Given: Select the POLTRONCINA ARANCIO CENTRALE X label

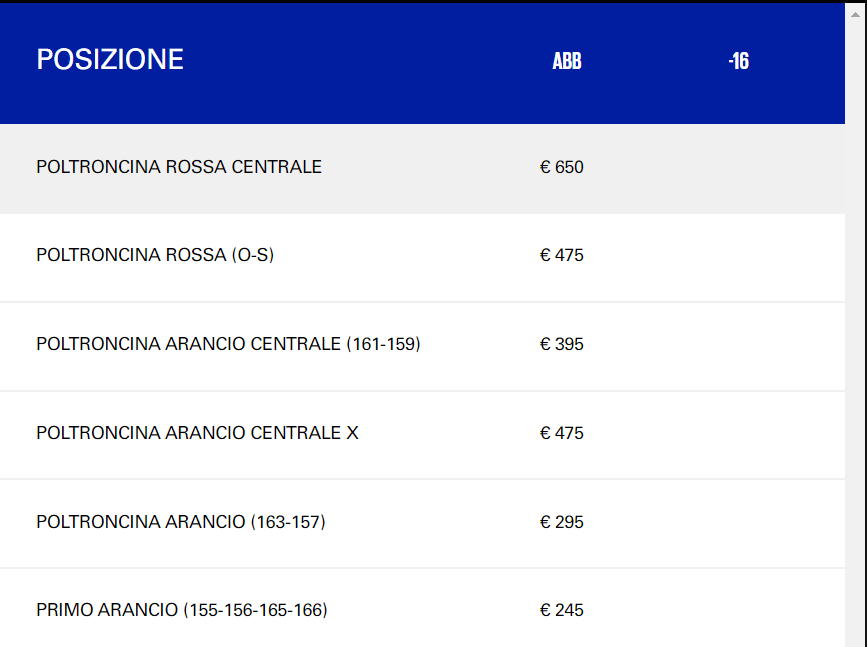Looking at the screenshot, I should click(x=197, y=433).
